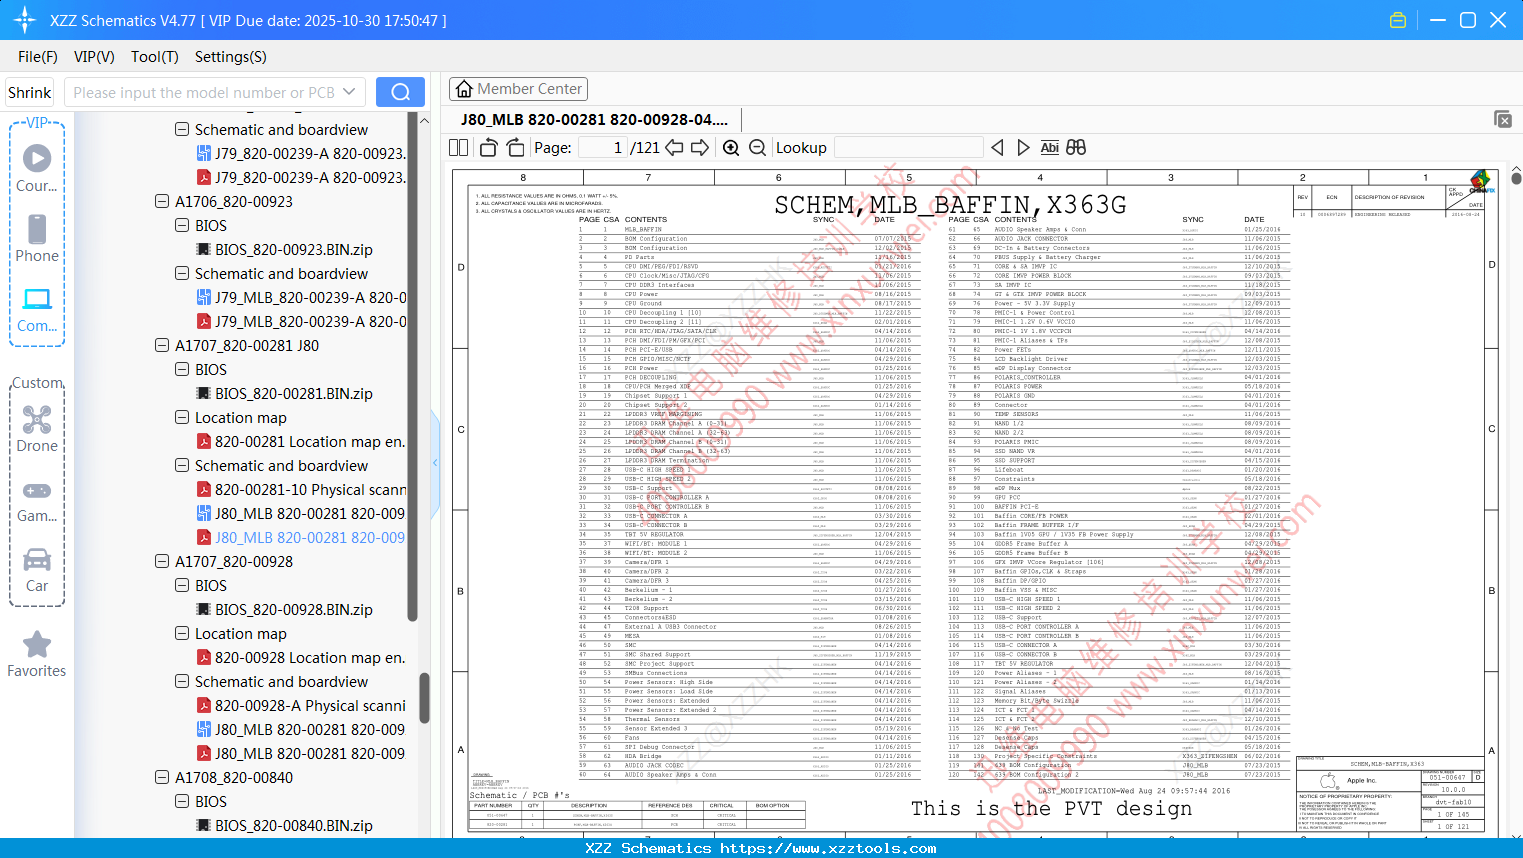Rotate the schematic page clockwise
This screenshot has height=858, width=1523.
coord(515,148)
